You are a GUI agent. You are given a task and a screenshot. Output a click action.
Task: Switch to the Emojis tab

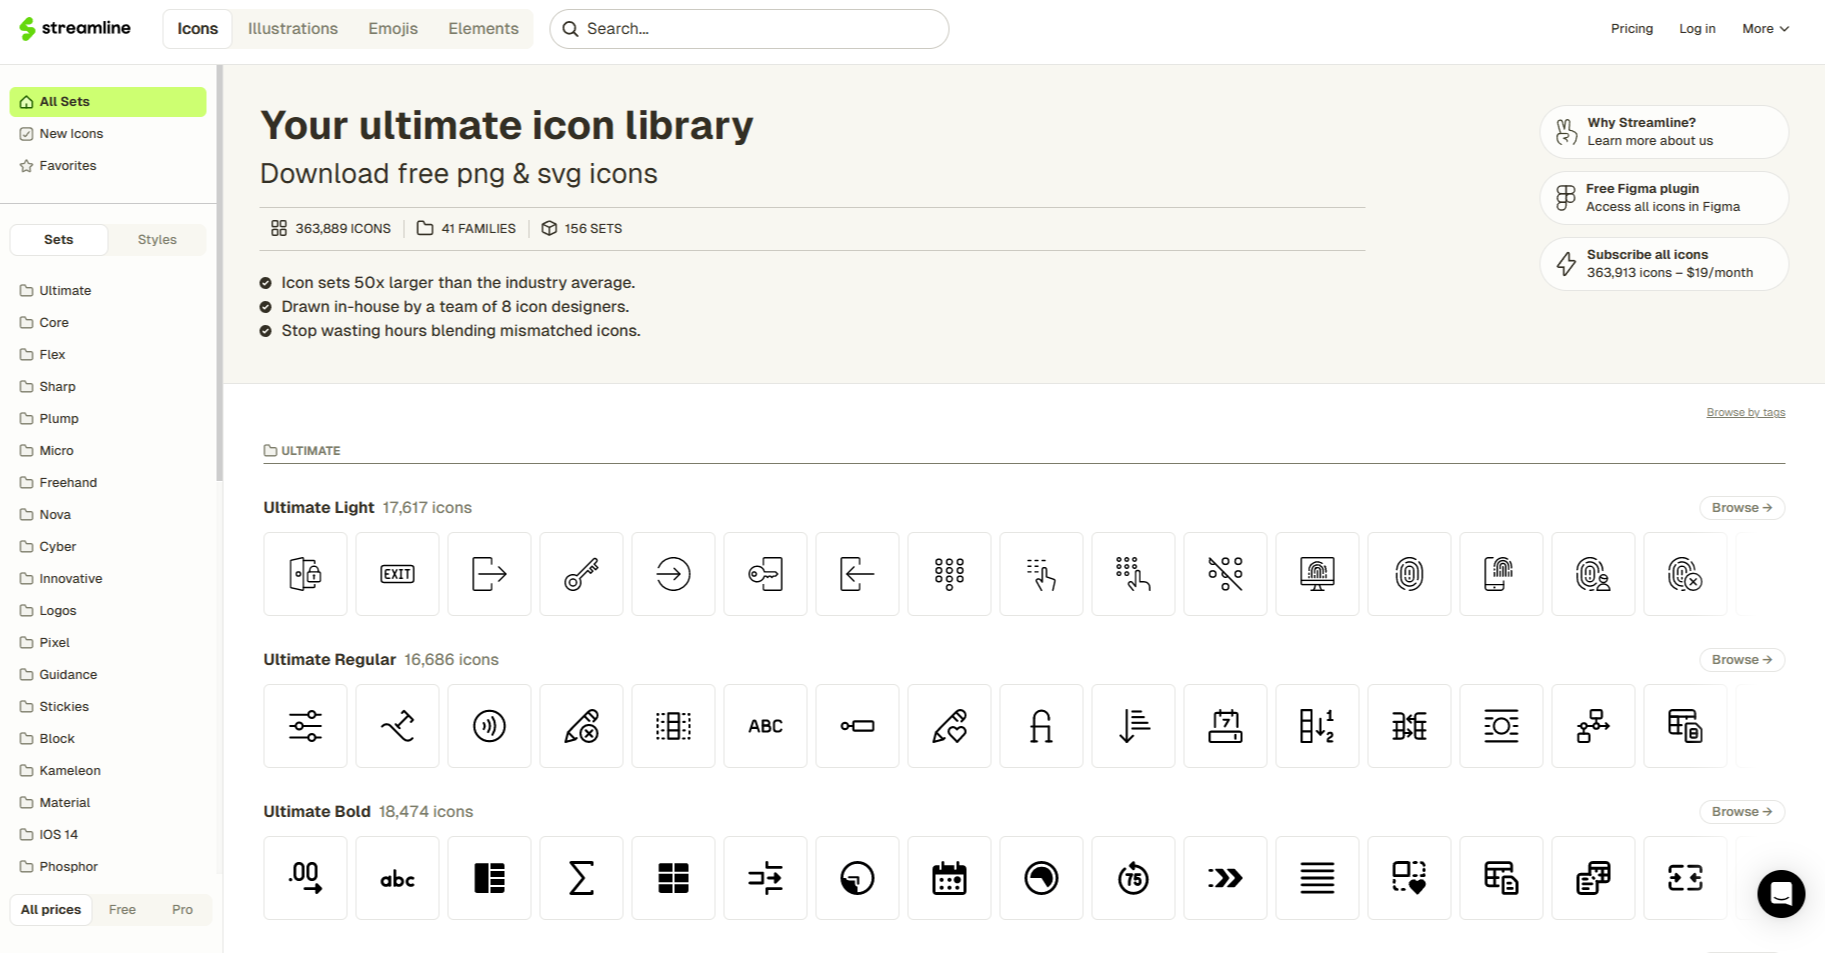pyautogui.click(x=393, y=29)
